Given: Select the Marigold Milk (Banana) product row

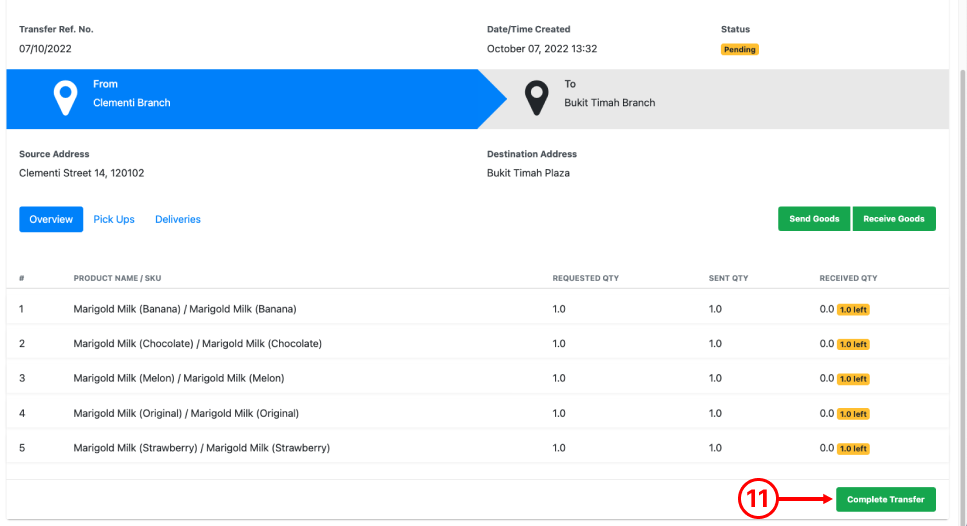Looking at the screenshot, I should point(477,309).
